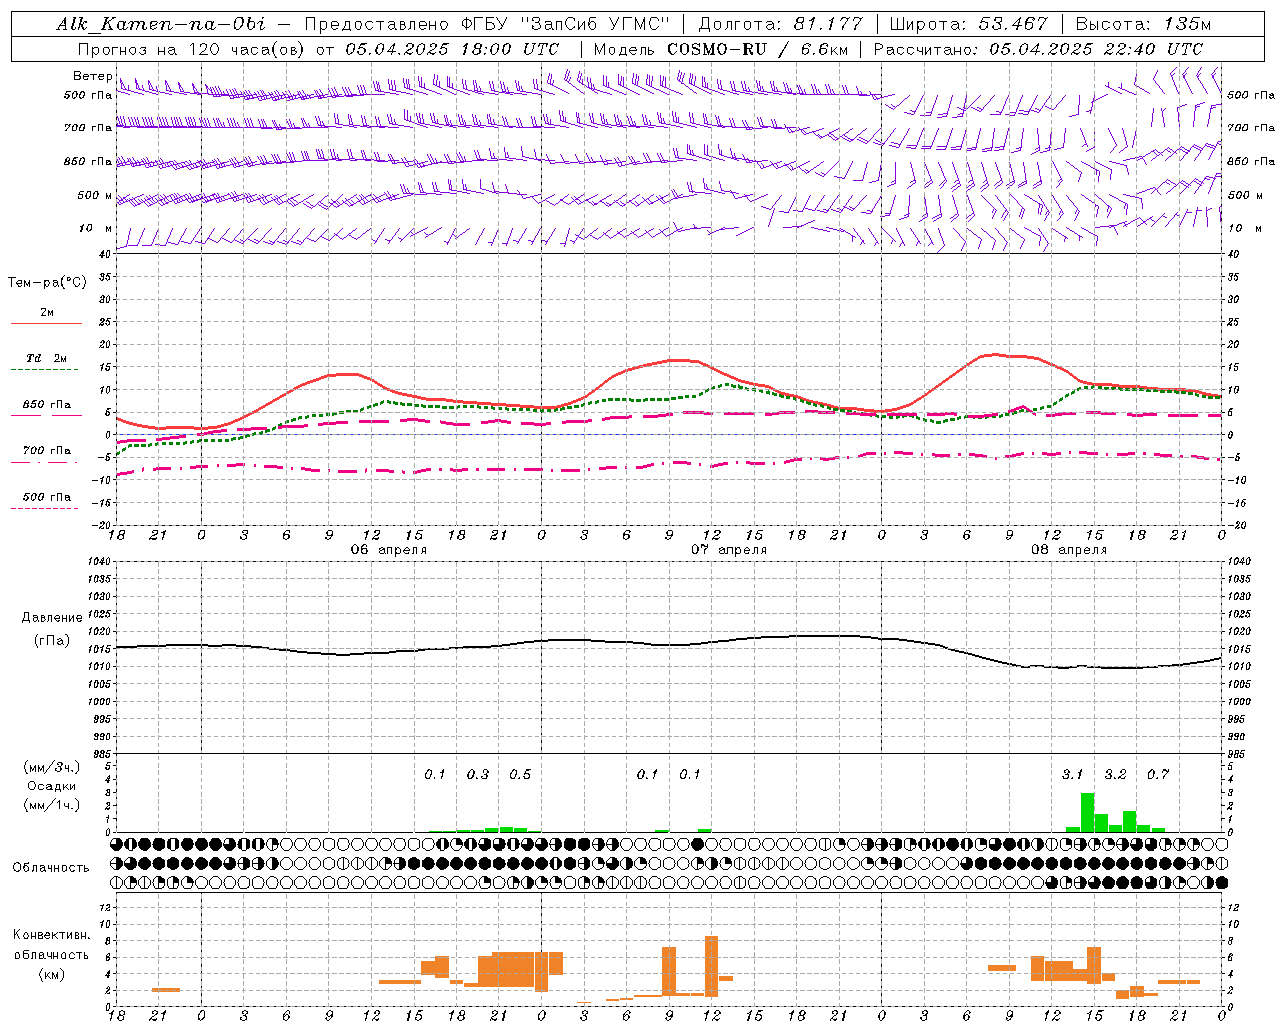Click the '(мм/3ч.)' precipitation units label

click(52, 767)
